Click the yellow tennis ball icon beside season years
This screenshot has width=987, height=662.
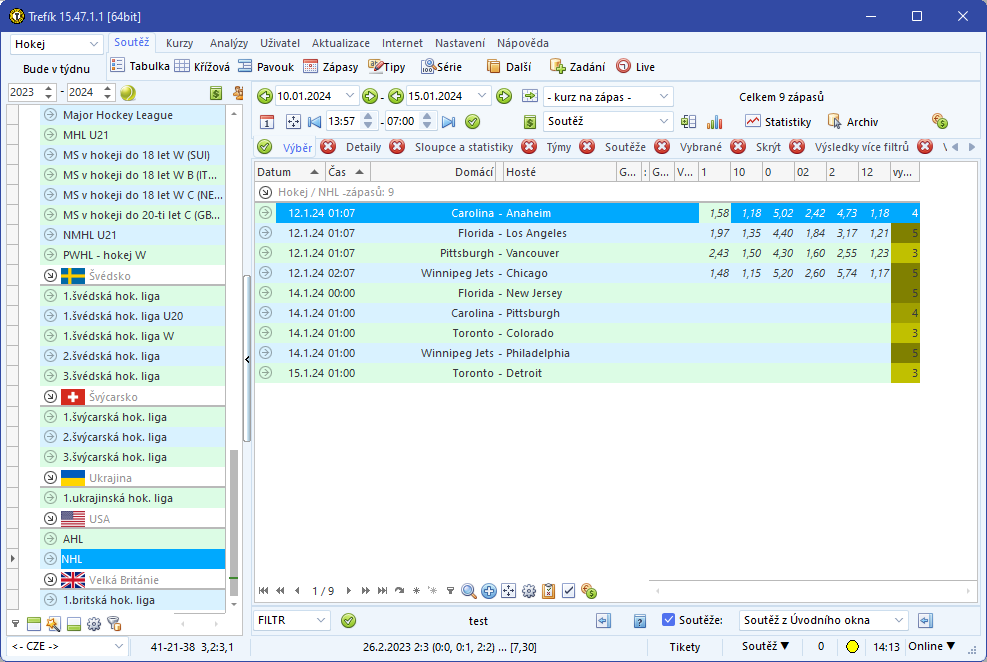tap(128, 93)
